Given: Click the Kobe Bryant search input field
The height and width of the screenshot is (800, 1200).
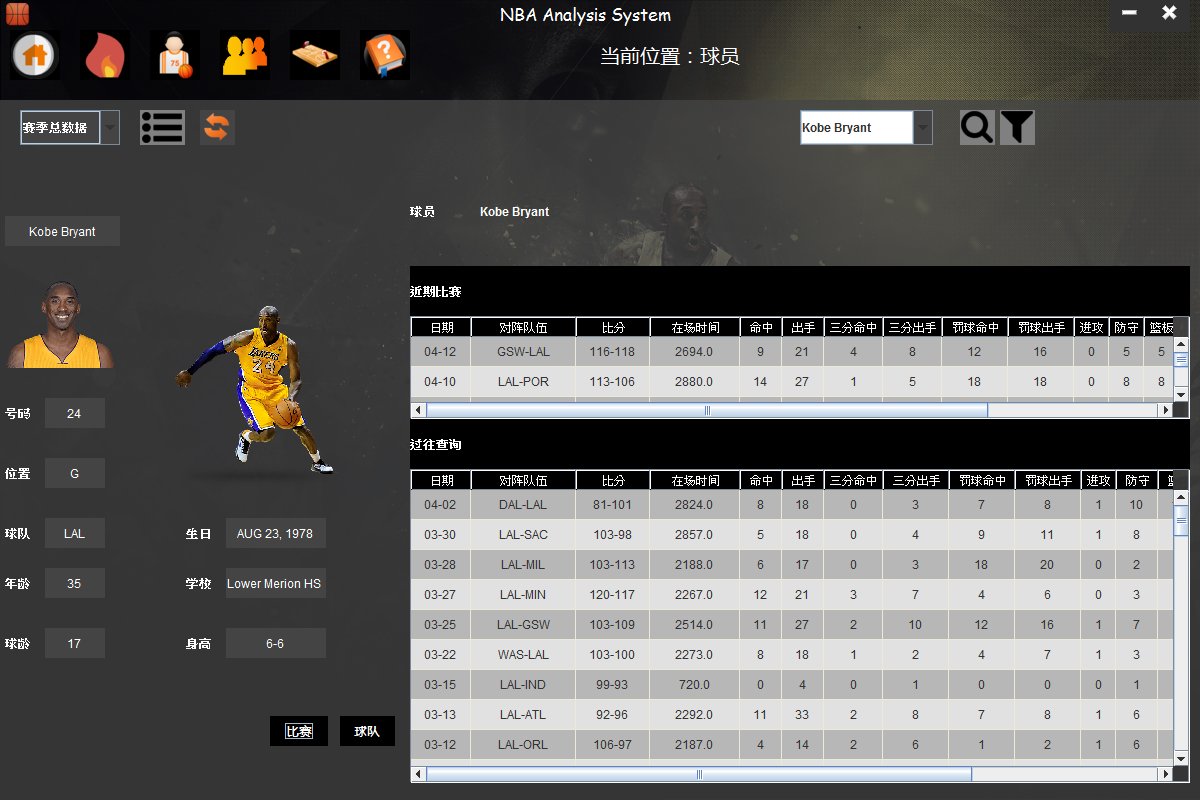Looking at the screenshot, I should [x=856, y=128].
